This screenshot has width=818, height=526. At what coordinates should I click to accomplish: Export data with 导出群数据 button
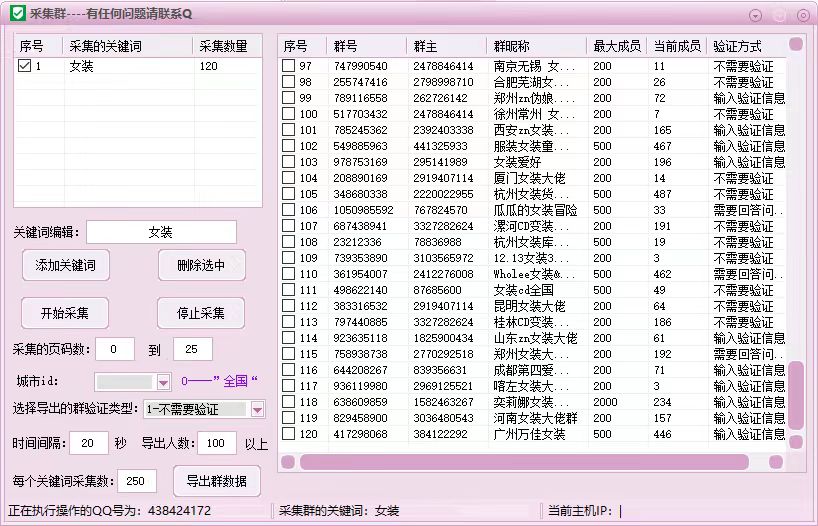point(216,481)
